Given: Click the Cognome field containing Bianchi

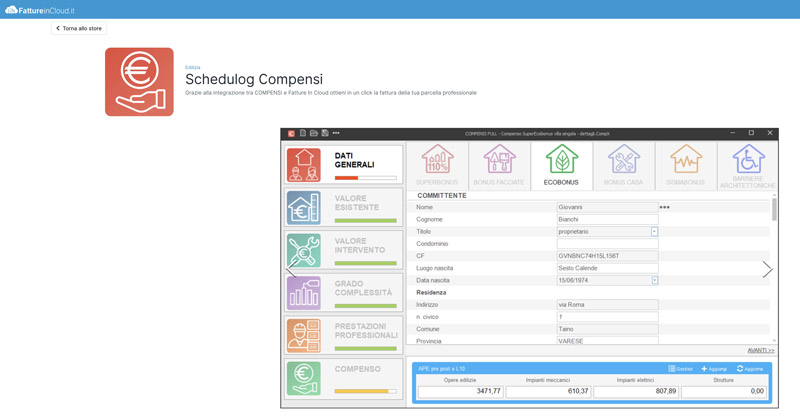Looking at the screenshot, I should [607, 219].
